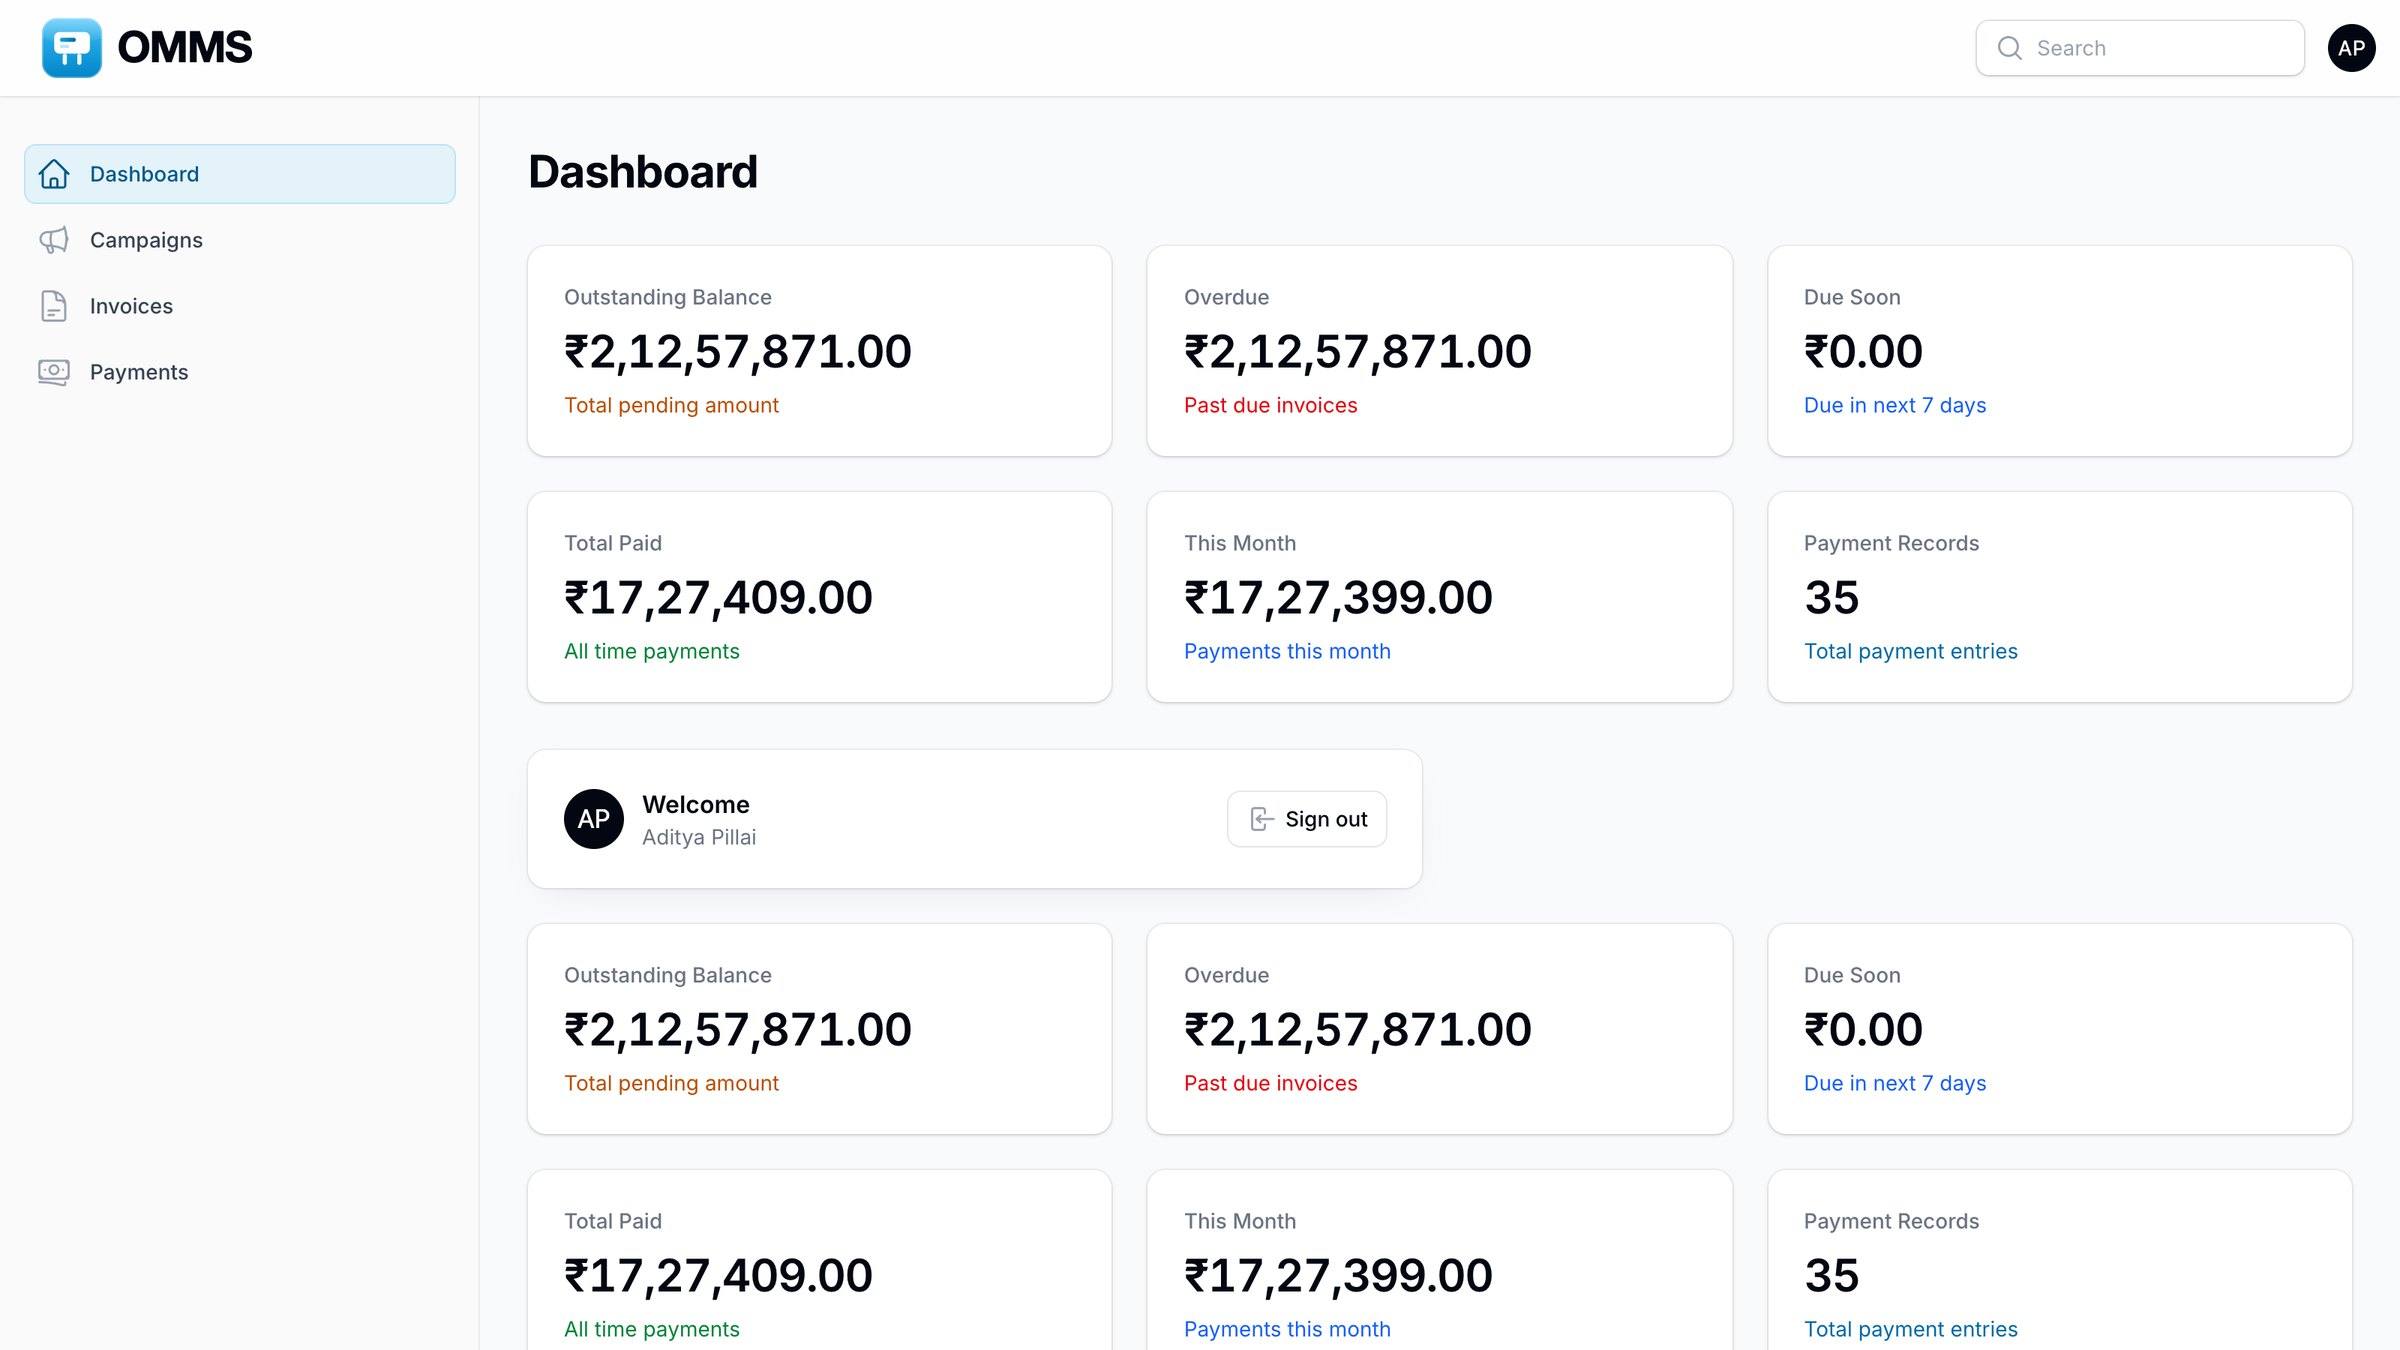
Task: Click Overdue label below the Welcome card
Action: tap(1227, 975)
